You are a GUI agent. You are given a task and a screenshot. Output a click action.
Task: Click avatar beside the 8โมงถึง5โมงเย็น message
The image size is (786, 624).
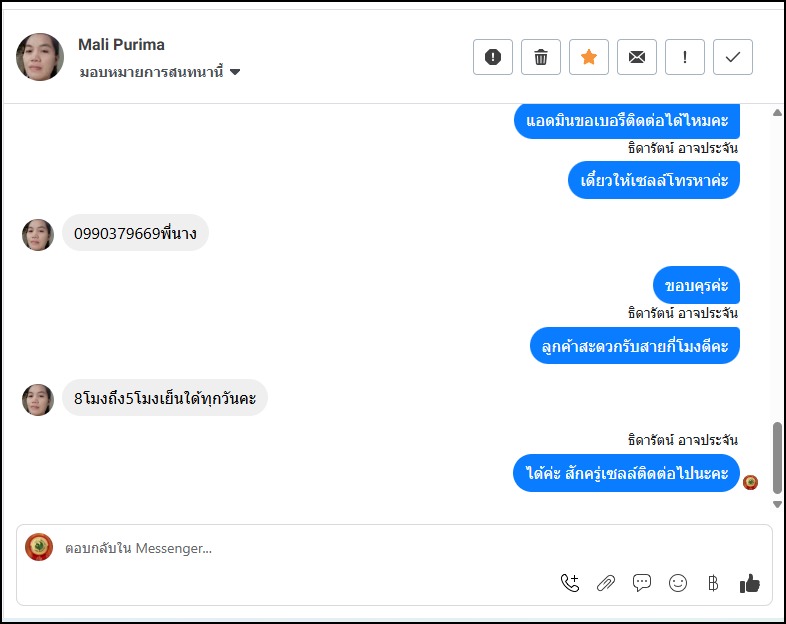[x=38, y=399]
